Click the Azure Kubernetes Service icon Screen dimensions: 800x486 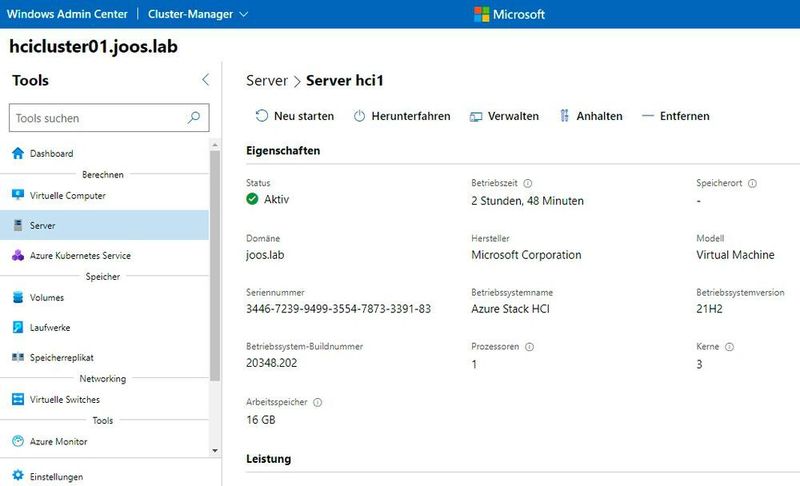pos(18,255)
